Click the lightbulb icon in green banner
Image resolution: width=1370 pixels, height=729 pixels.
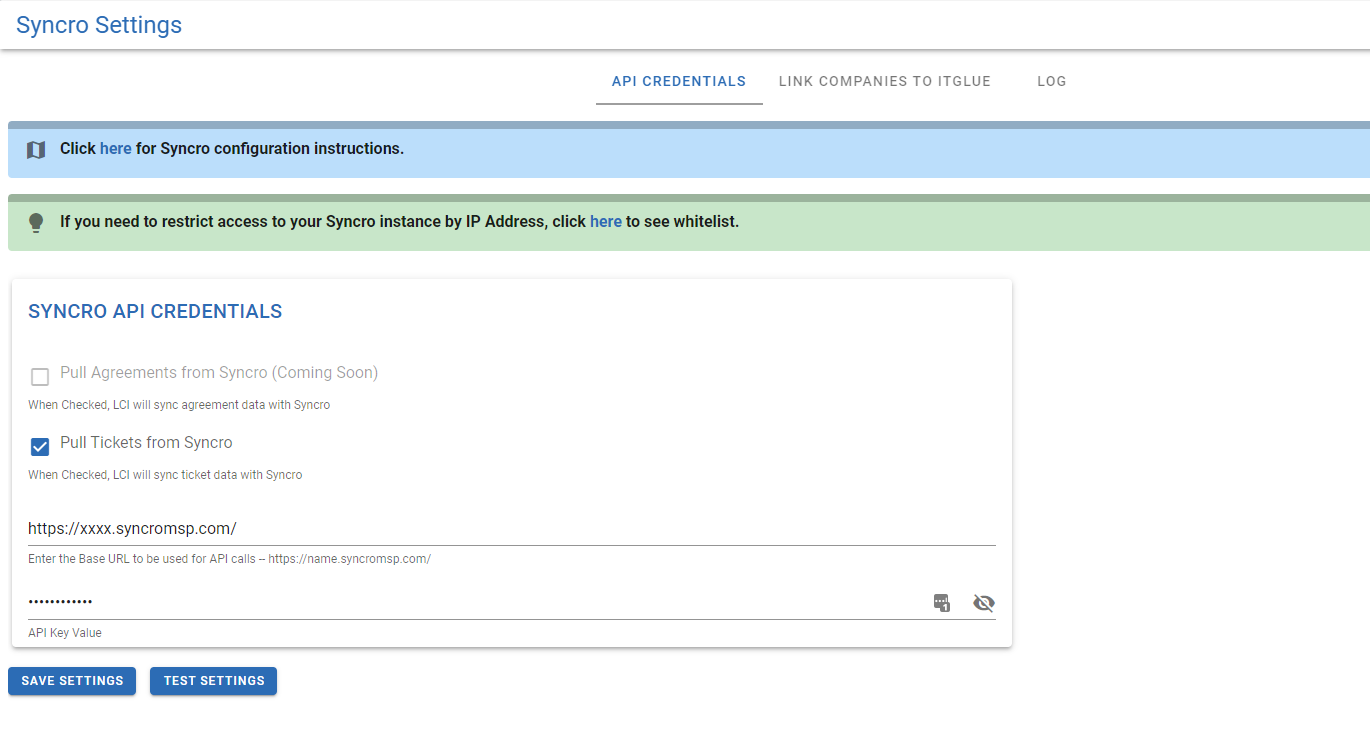[36, 222]
